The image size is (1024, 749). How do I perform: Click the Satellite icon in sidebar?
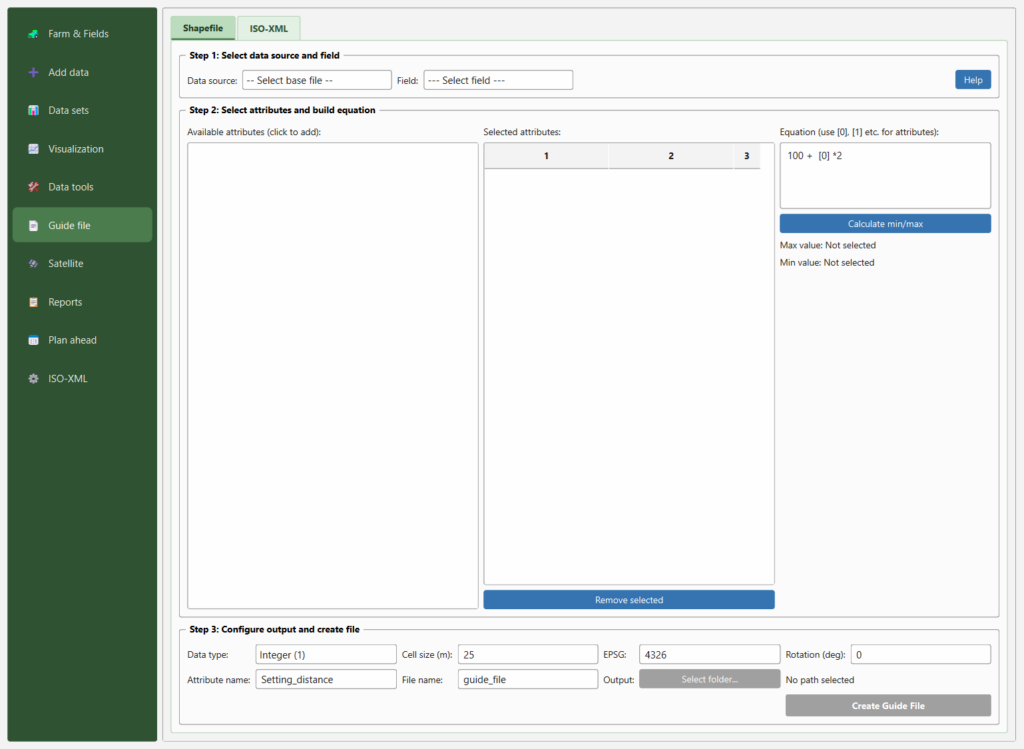pyautogui.click(x=33, y=264)
